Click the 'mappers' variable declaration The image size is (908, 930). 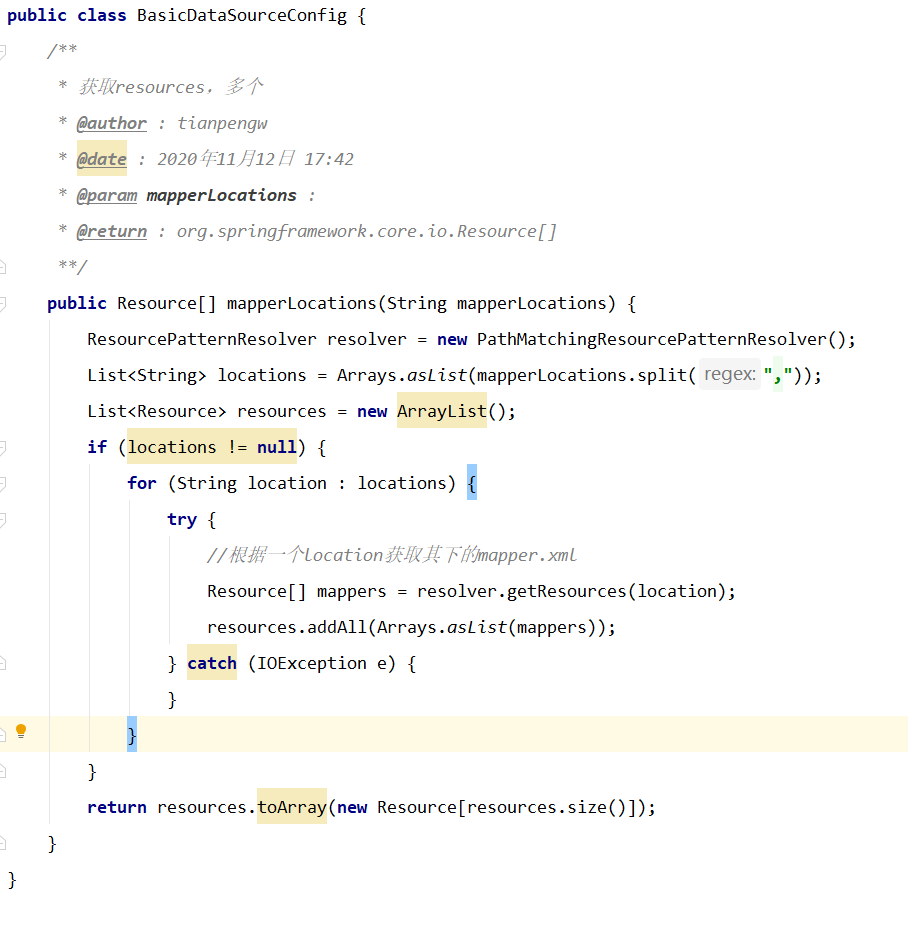(351, 592)
